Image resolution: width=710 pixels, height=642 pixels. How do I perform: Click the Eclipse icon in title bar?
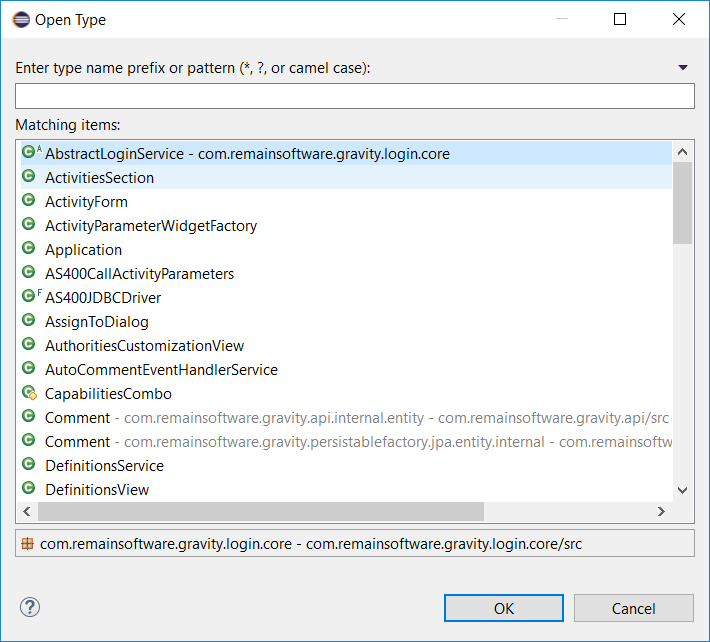pos(18,19)
